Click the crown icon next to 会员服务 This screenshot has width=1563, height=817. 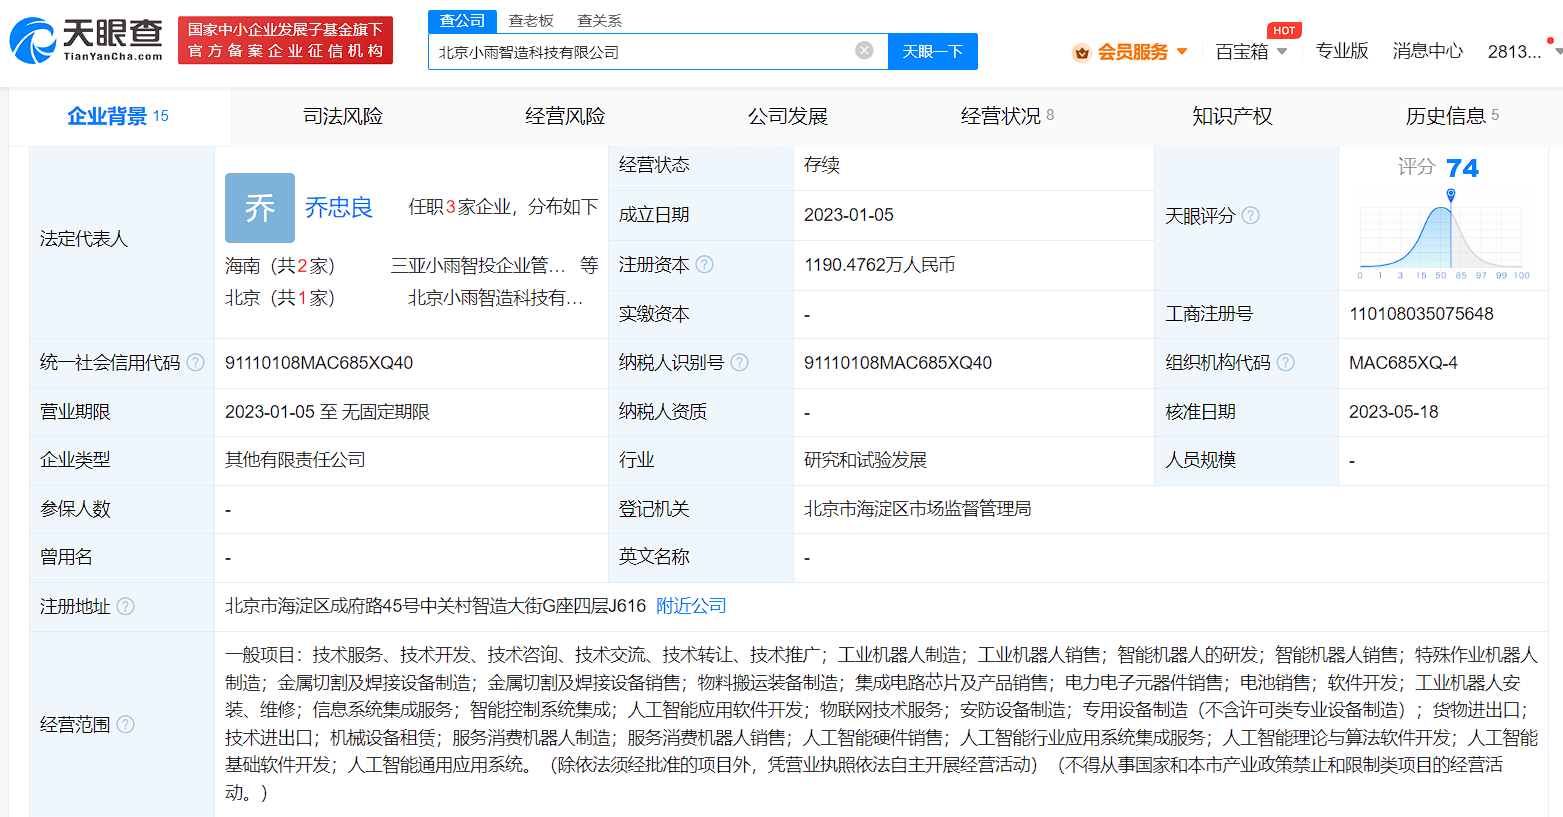[1081, 52]
